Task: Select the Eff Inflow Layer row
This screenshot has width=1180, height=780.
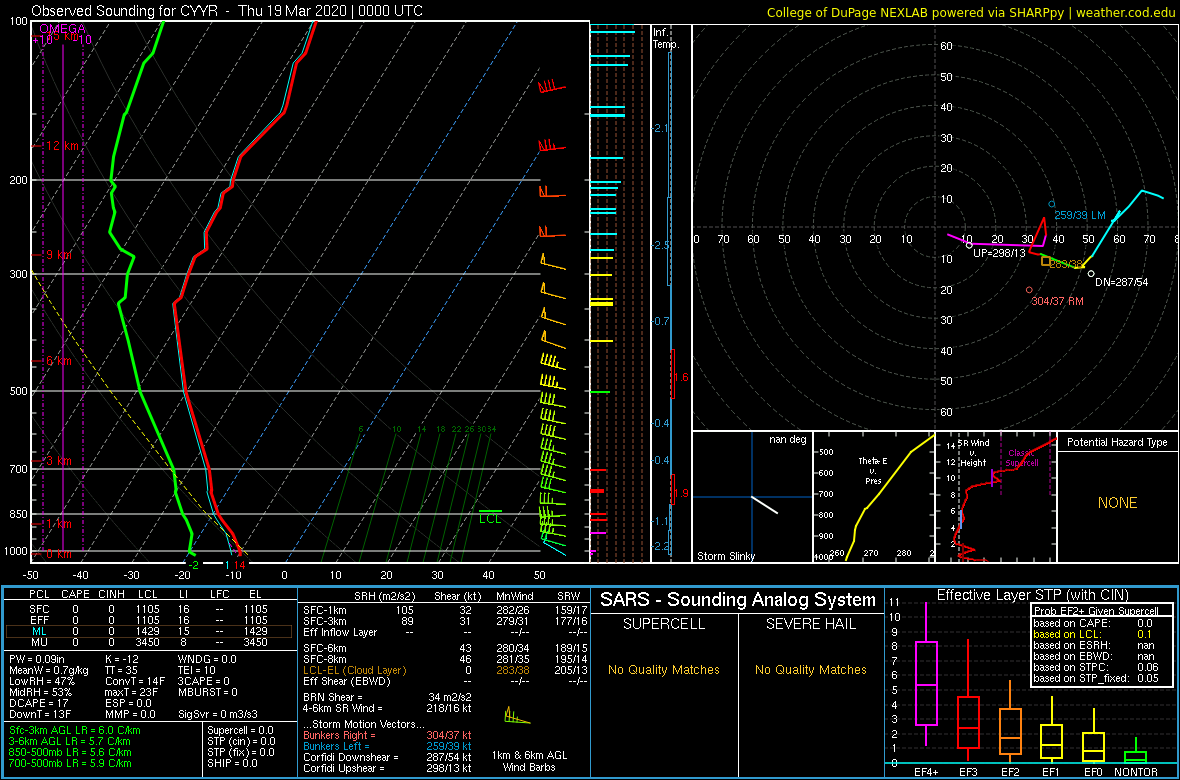Action: [x=444, y=631]
